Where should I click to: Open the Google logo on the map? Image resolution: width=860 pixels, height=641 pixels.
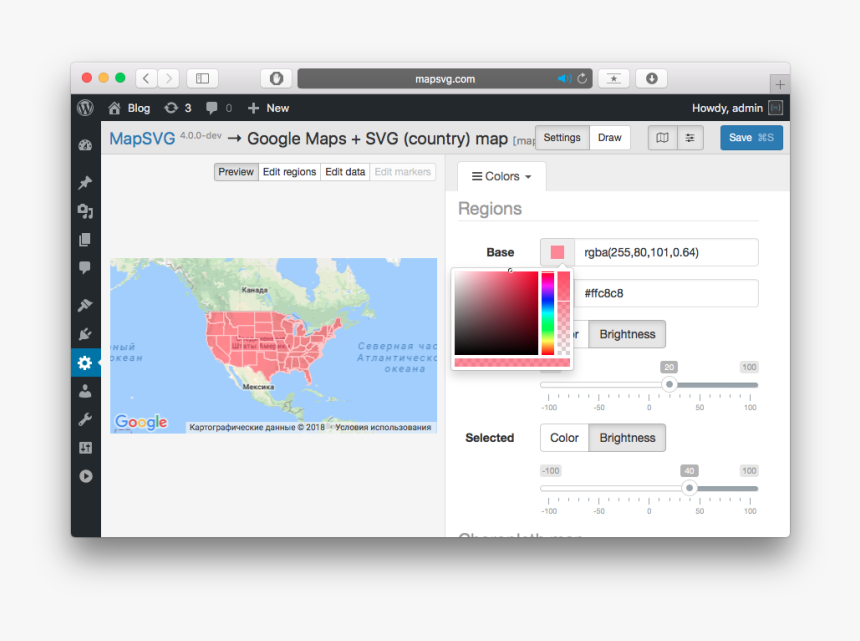click(x=141, y=422)
